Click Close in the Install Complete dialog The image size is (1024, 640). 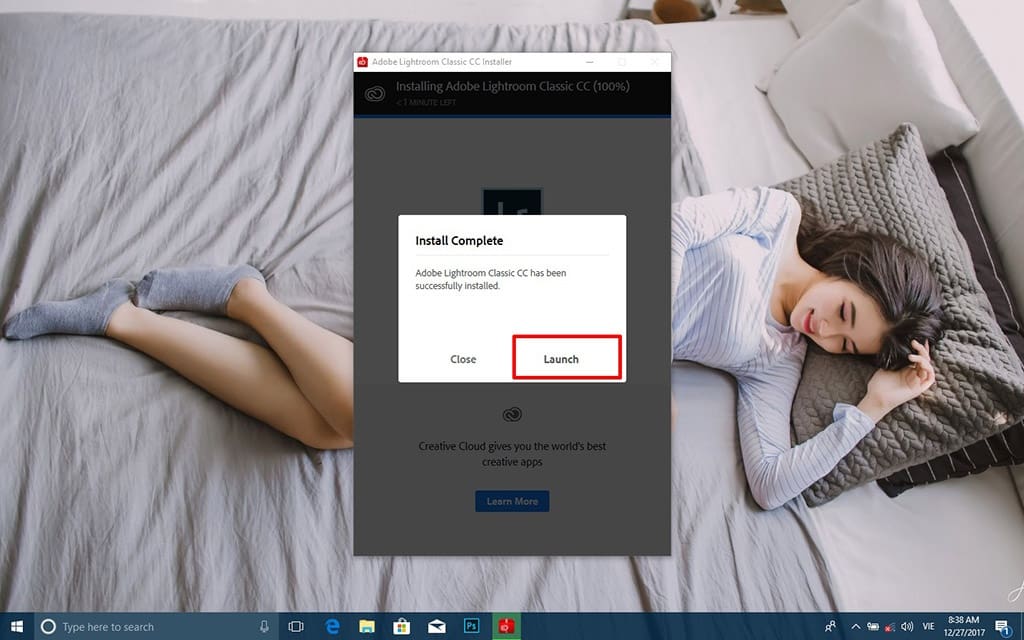(x=463, y=359)
